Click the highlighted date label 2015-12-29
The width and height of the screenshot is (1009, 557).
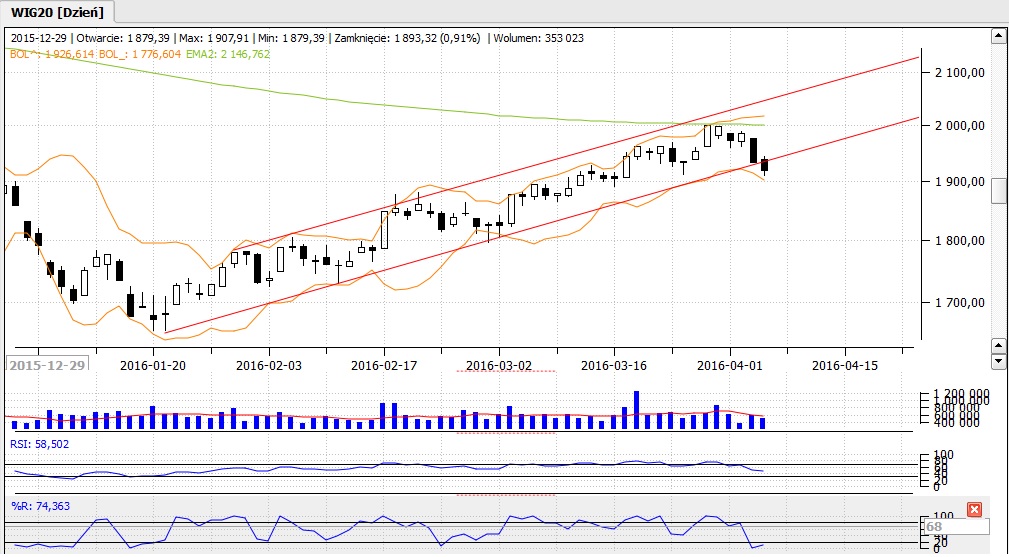point(47,365)
